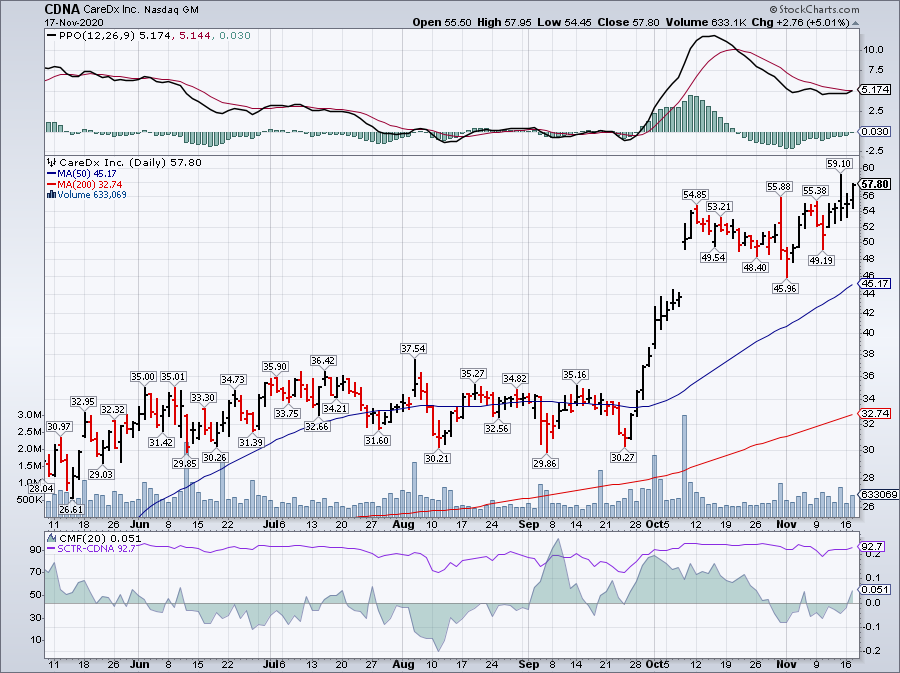The width and height of the screenshot is (900, 673).
Task: Click the 34.82 high price label
Action: click(515, 379)
